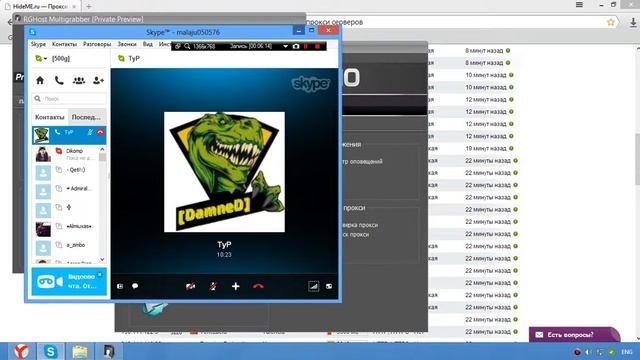Close the HideME.ru browser tab

(x=74, y=7)
